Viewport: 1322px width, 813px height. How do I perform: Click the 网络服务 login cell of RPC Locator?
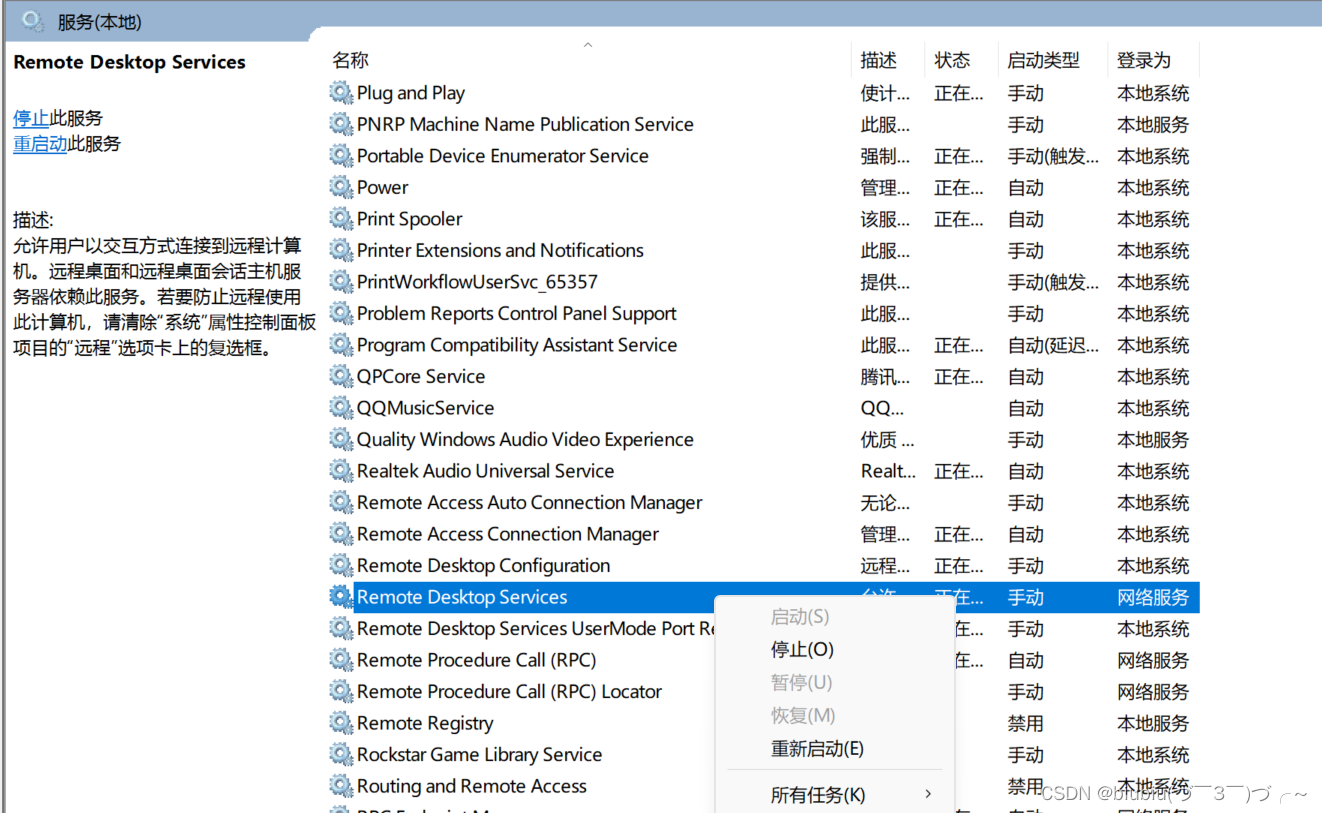coord(1153,691)
